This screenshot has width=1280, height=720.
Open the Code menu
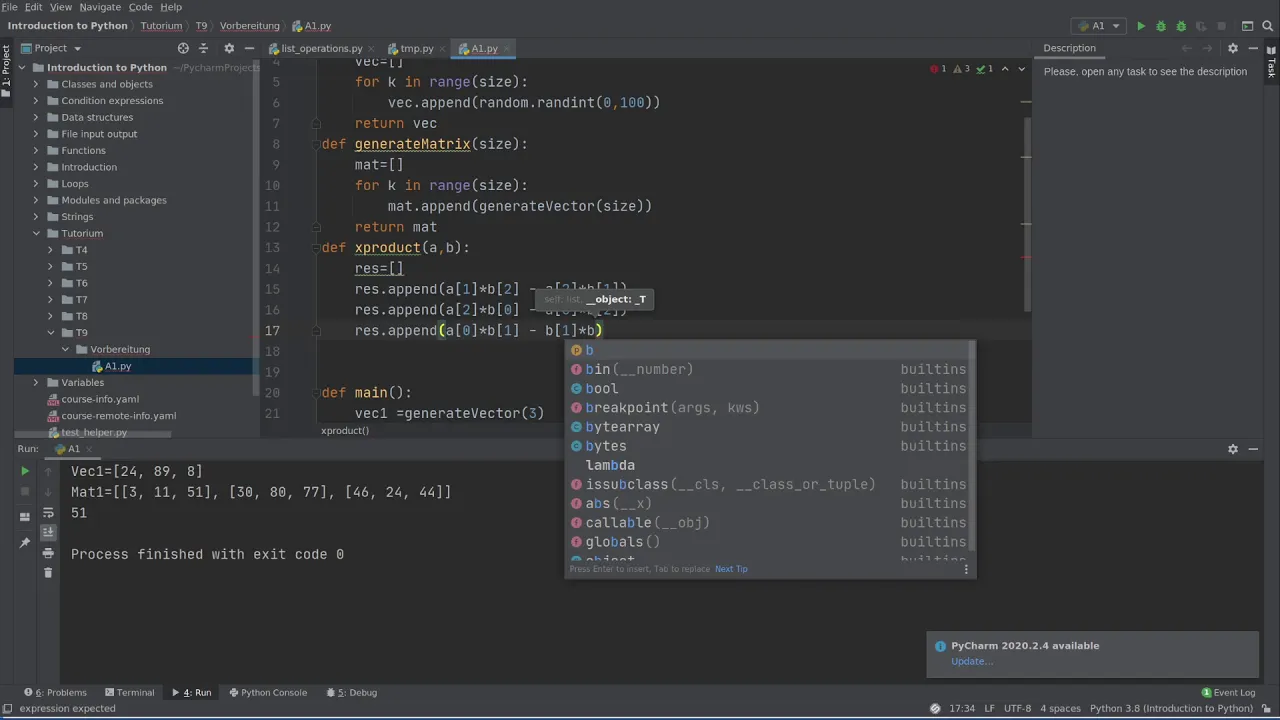point(140,7)
